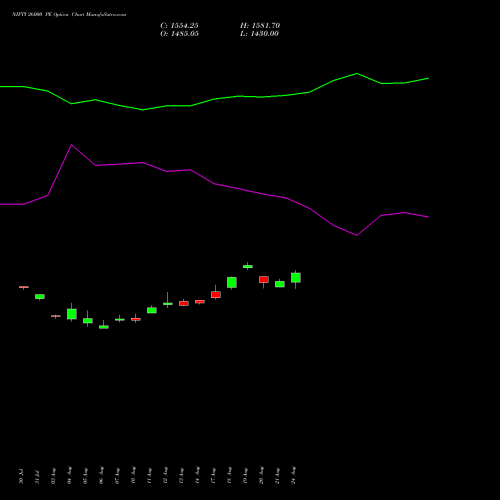Screen dimensions: 500x500
Task: Select the last green candlestick above 24 Aug
Action: [x=296, y=278]
